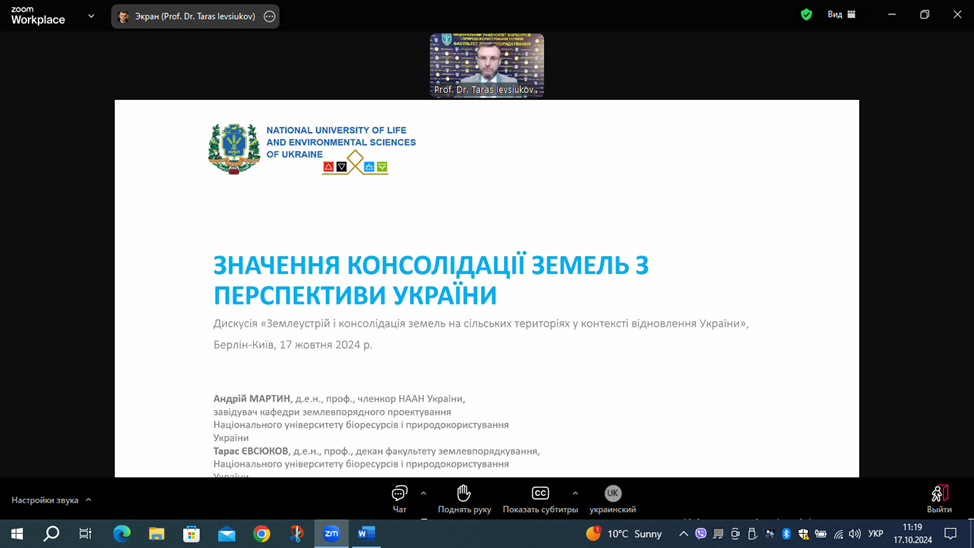Click Prof. Dr. Taras Ievsiukov video thumbnail
Screen dimensions: 974x548
coord(487,65)
